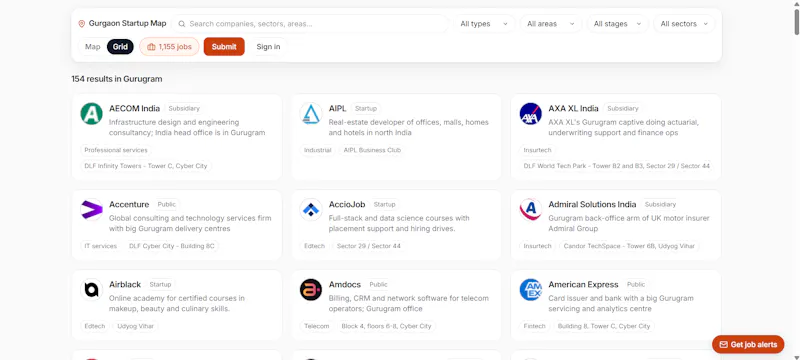Open the 1,155 jobs listing

169,47
